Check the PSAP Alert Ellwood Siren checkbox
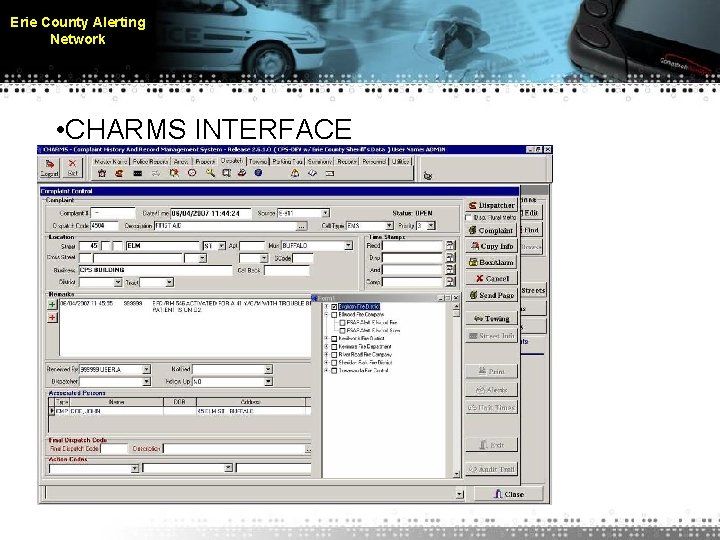This screenshot has width=720, height=540. pos(342,331)
